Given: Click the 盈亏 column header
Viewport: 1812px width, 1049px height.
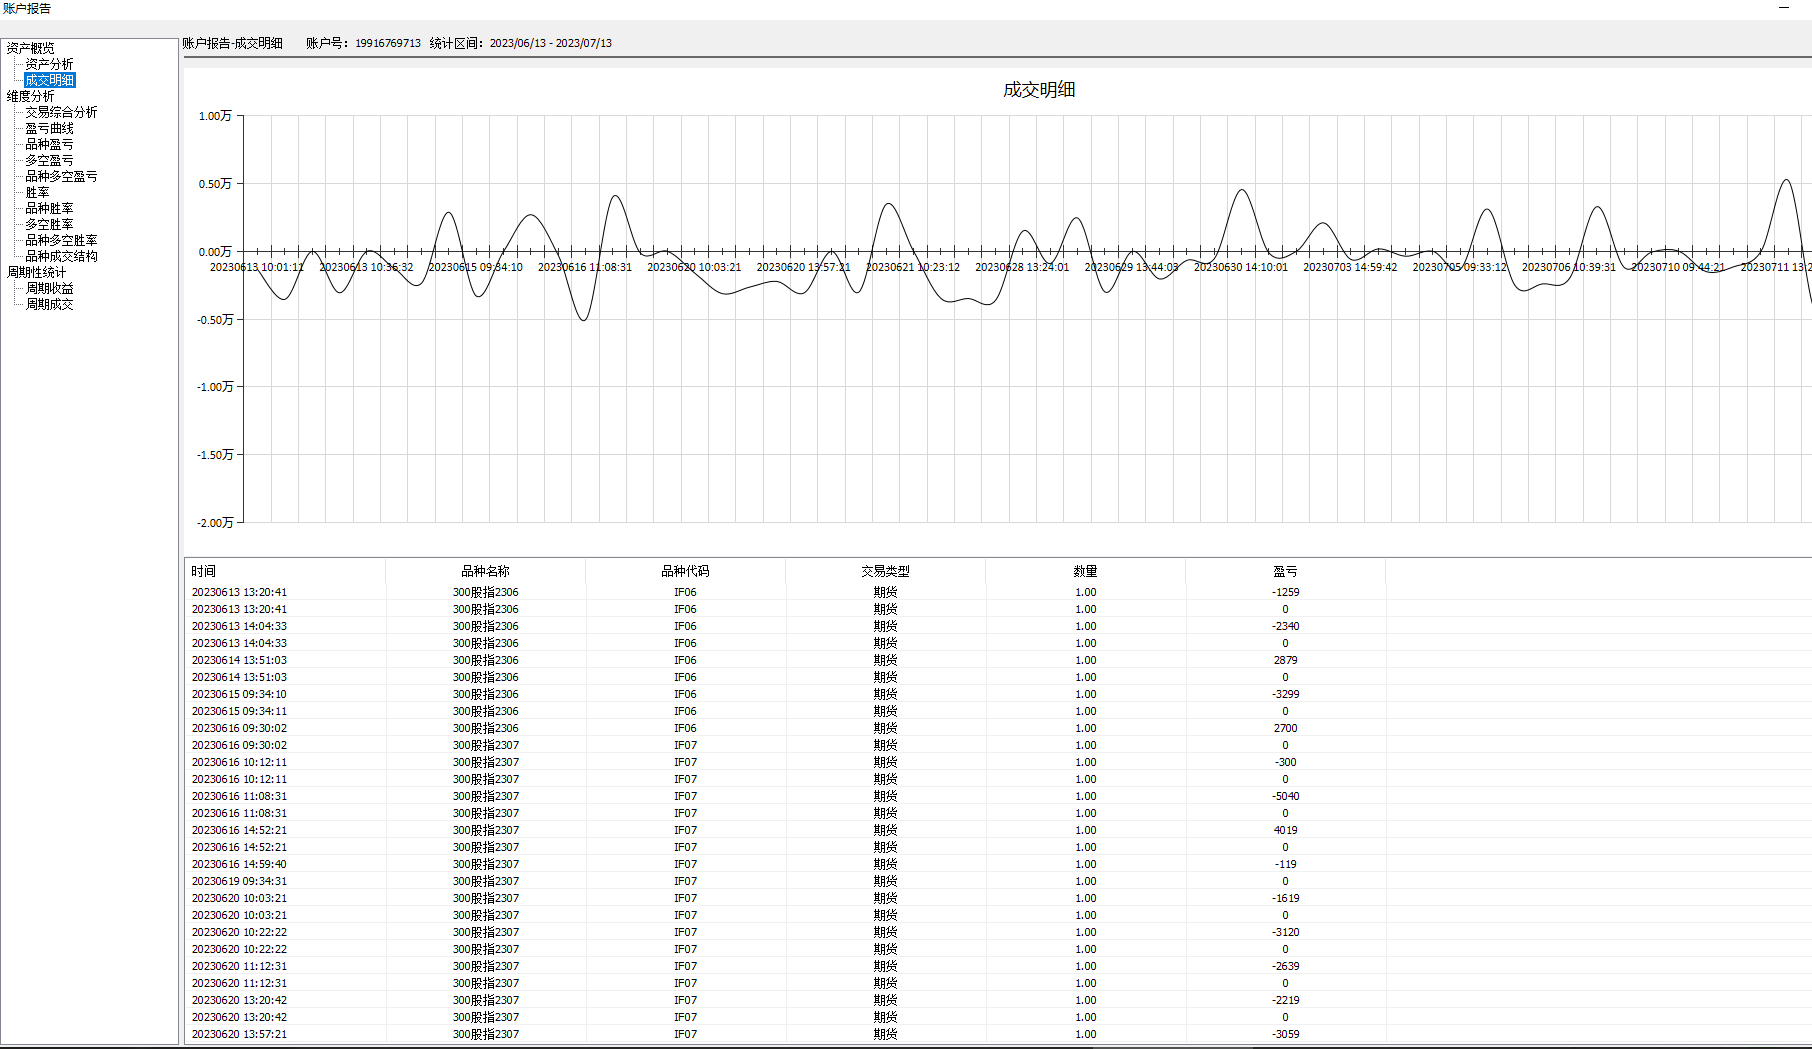Looking at the screenshot, I should pos(1285,571).
